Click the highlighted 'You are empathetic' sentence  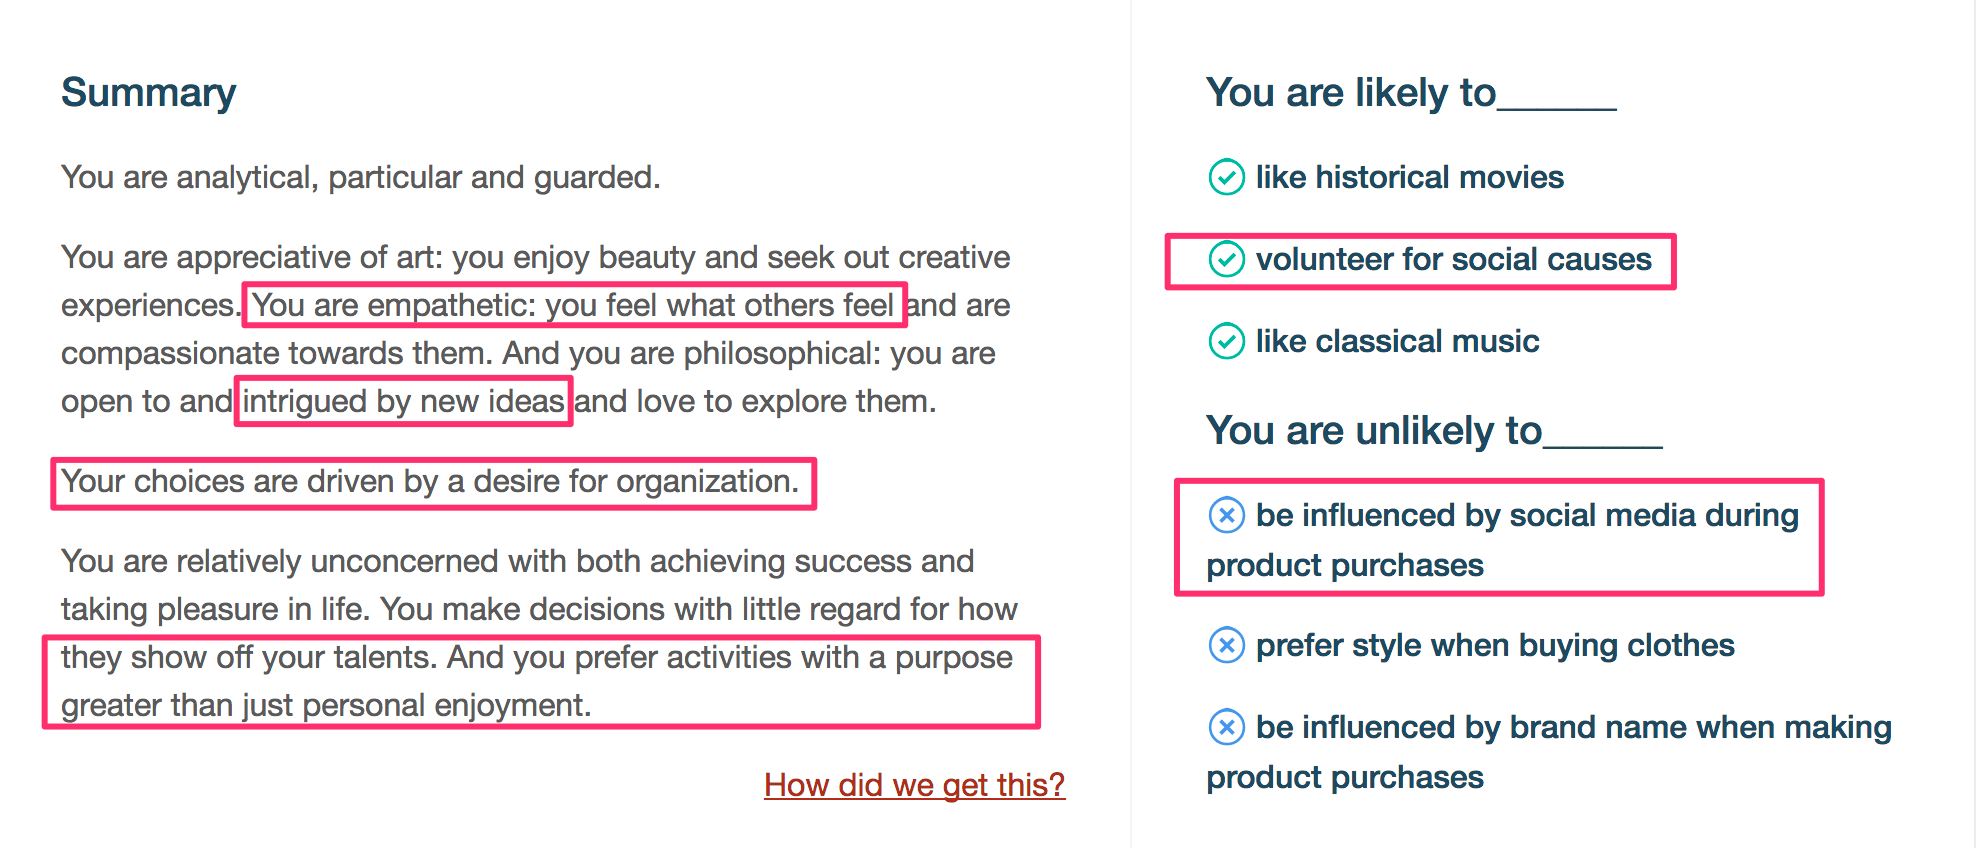pyautogui.click(x=573, y=305)
